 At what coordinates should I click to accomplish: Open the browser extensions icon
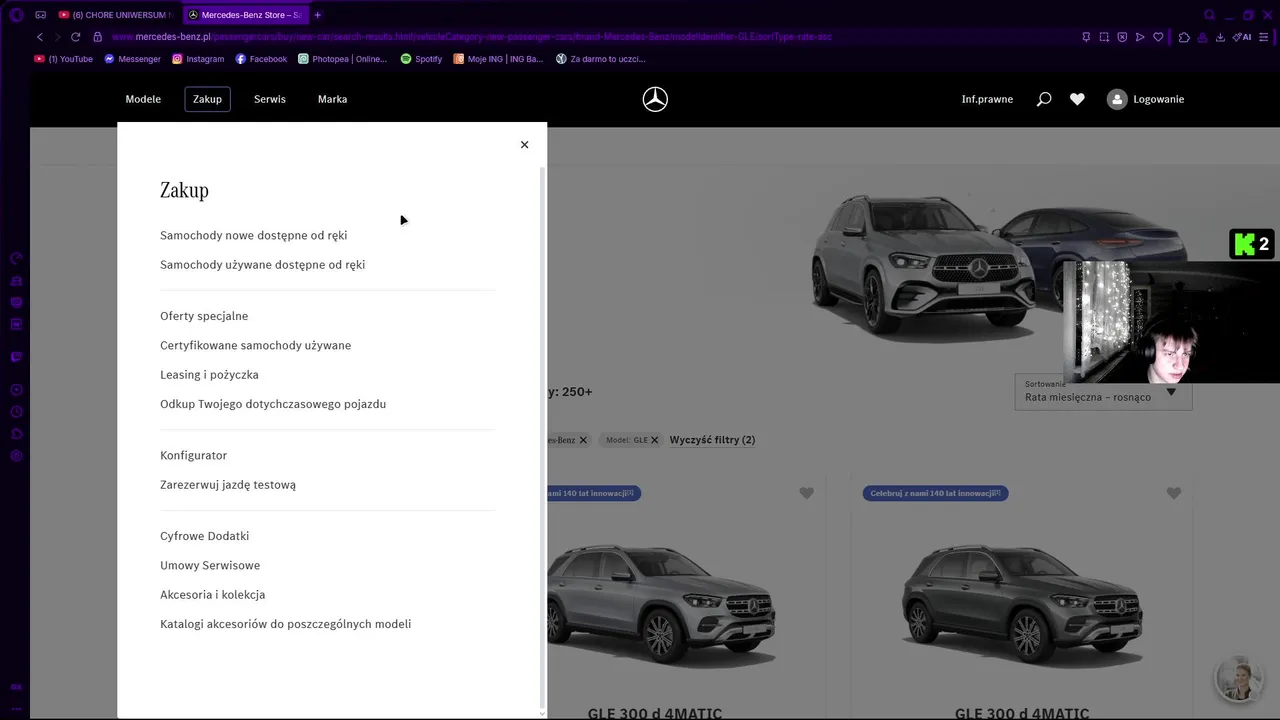[1184, 37]
